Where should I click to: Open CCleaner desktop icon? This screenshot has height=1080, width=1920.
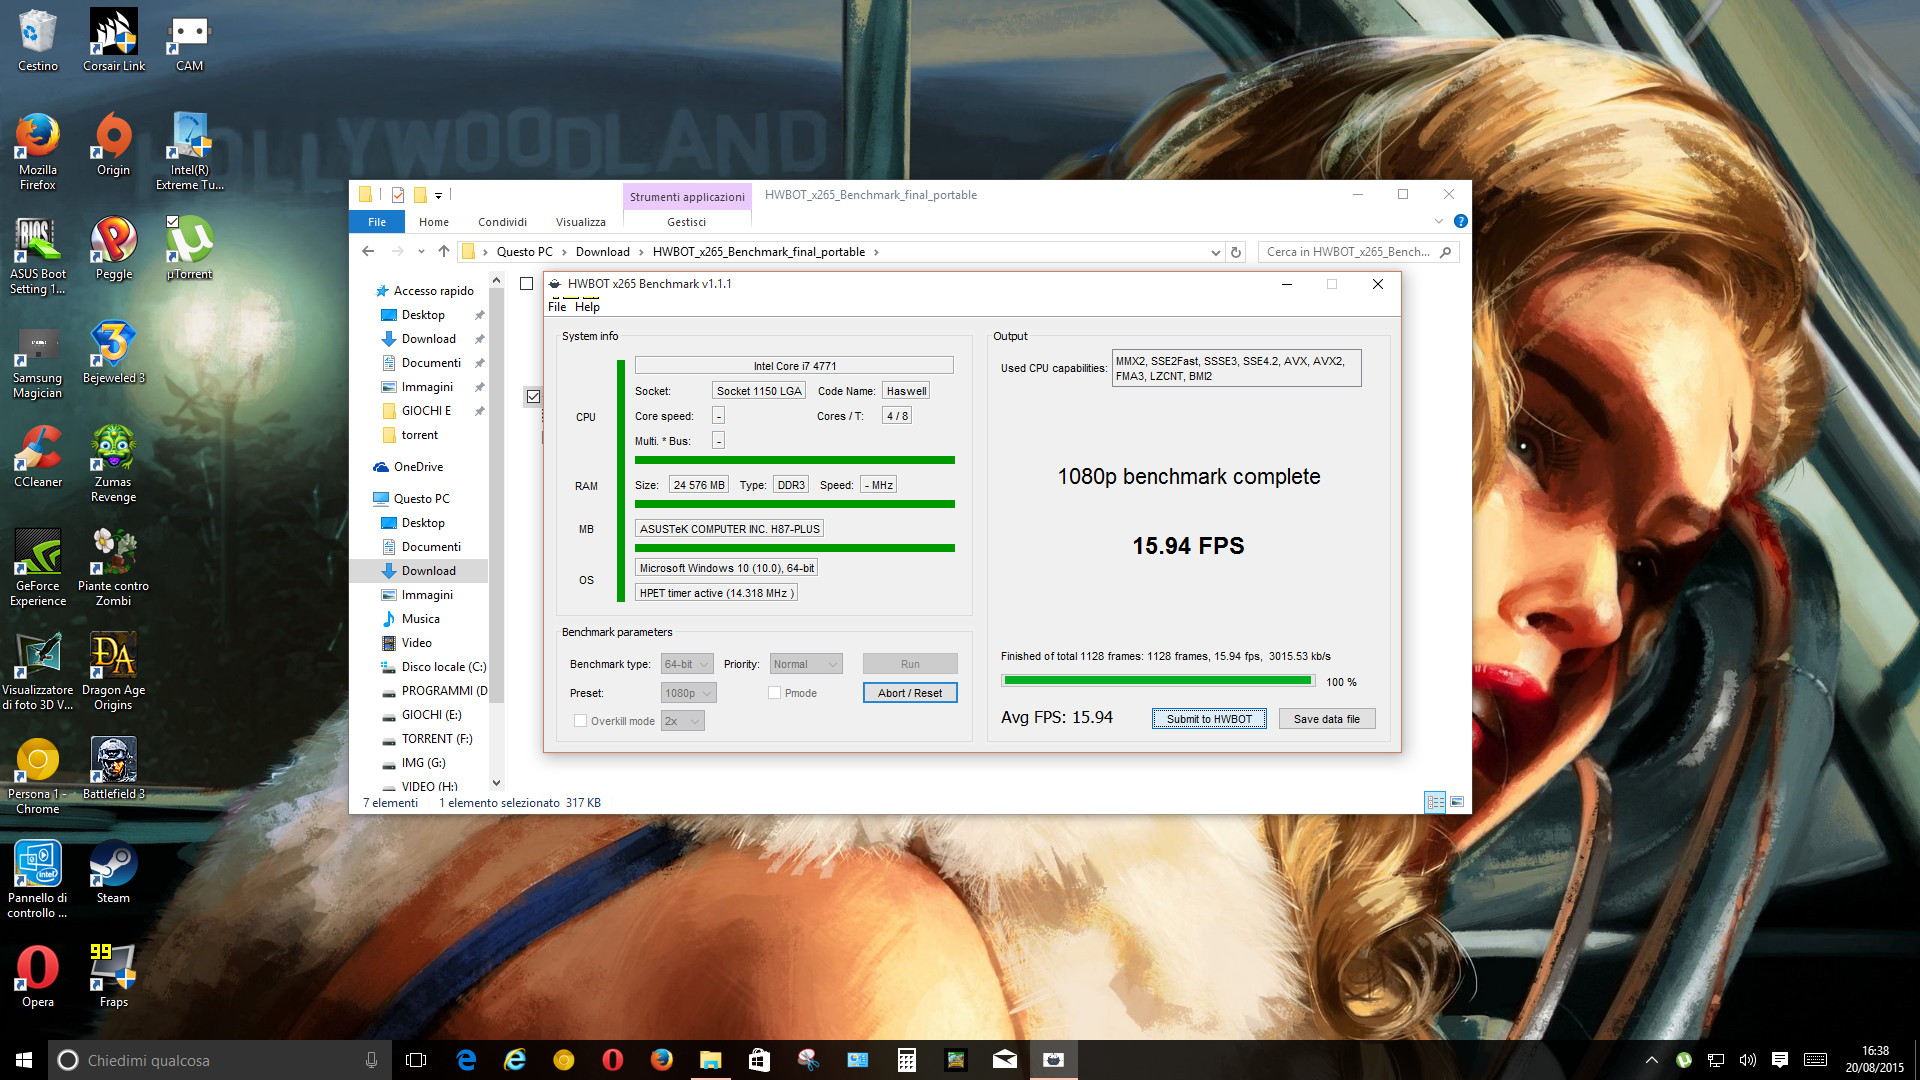(38, 457)
